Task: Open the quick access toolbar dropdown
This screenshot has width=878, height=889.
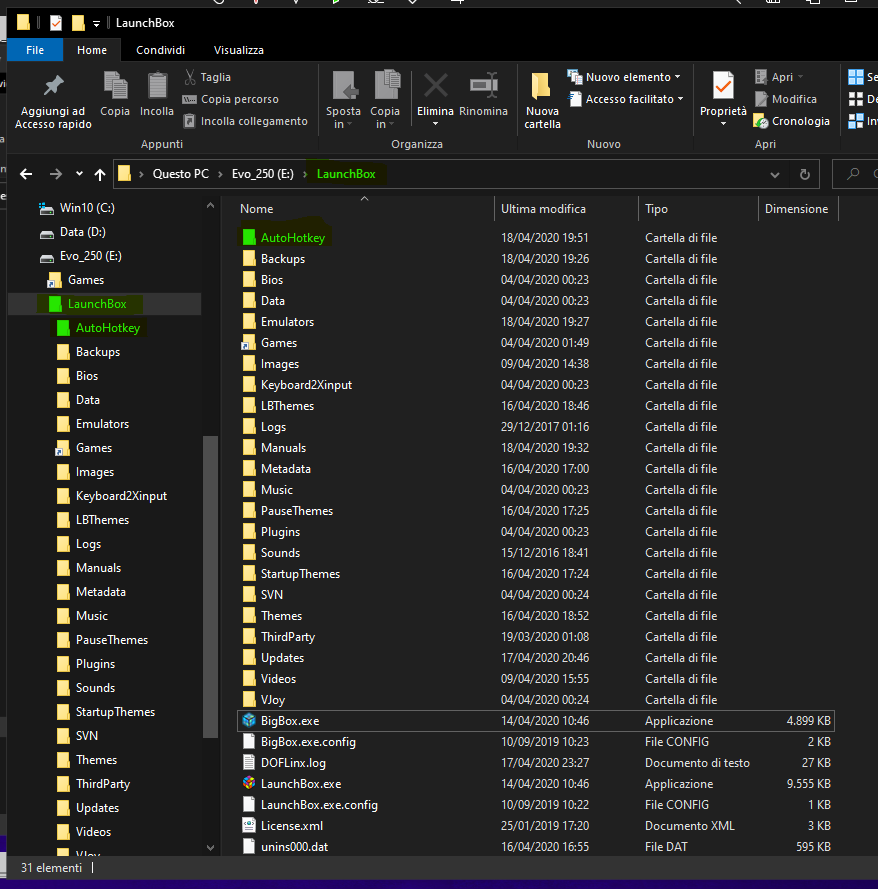Action: [96, 23]
